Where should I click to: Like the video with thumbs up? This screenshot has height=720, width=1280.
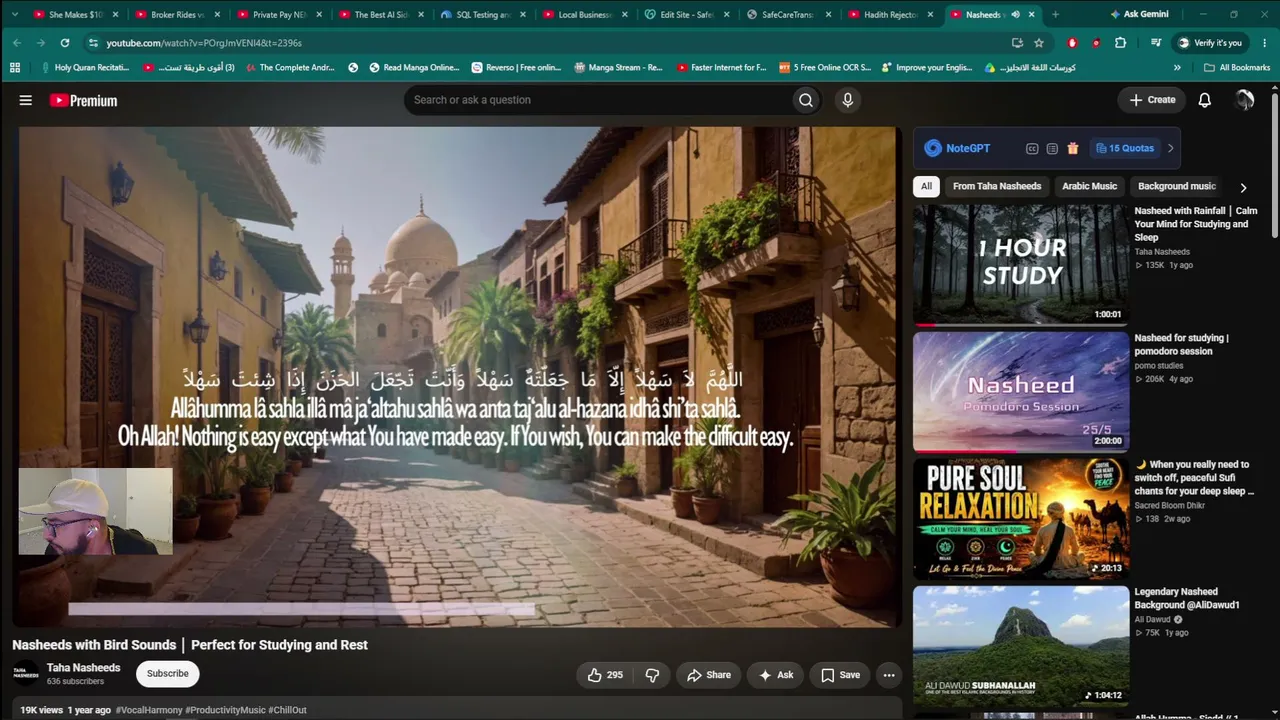click(x=605, y=675)
